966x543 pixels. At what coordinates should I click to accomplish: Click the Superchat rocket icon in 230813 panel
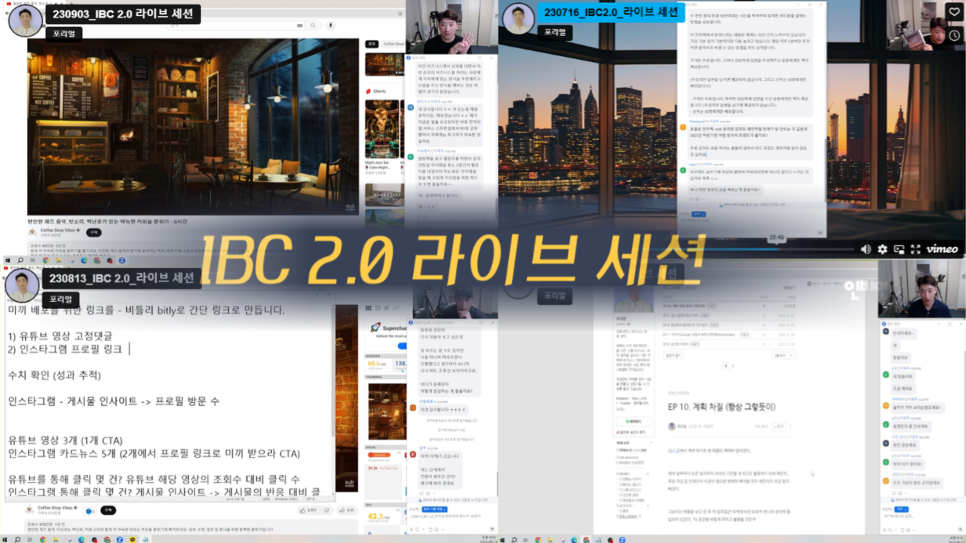[375, 327]
